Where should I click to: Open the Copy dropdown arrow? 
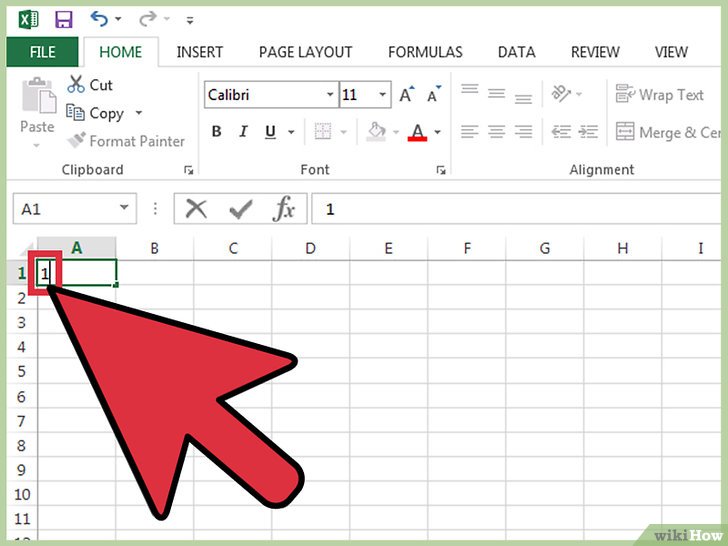pos(138,113)
